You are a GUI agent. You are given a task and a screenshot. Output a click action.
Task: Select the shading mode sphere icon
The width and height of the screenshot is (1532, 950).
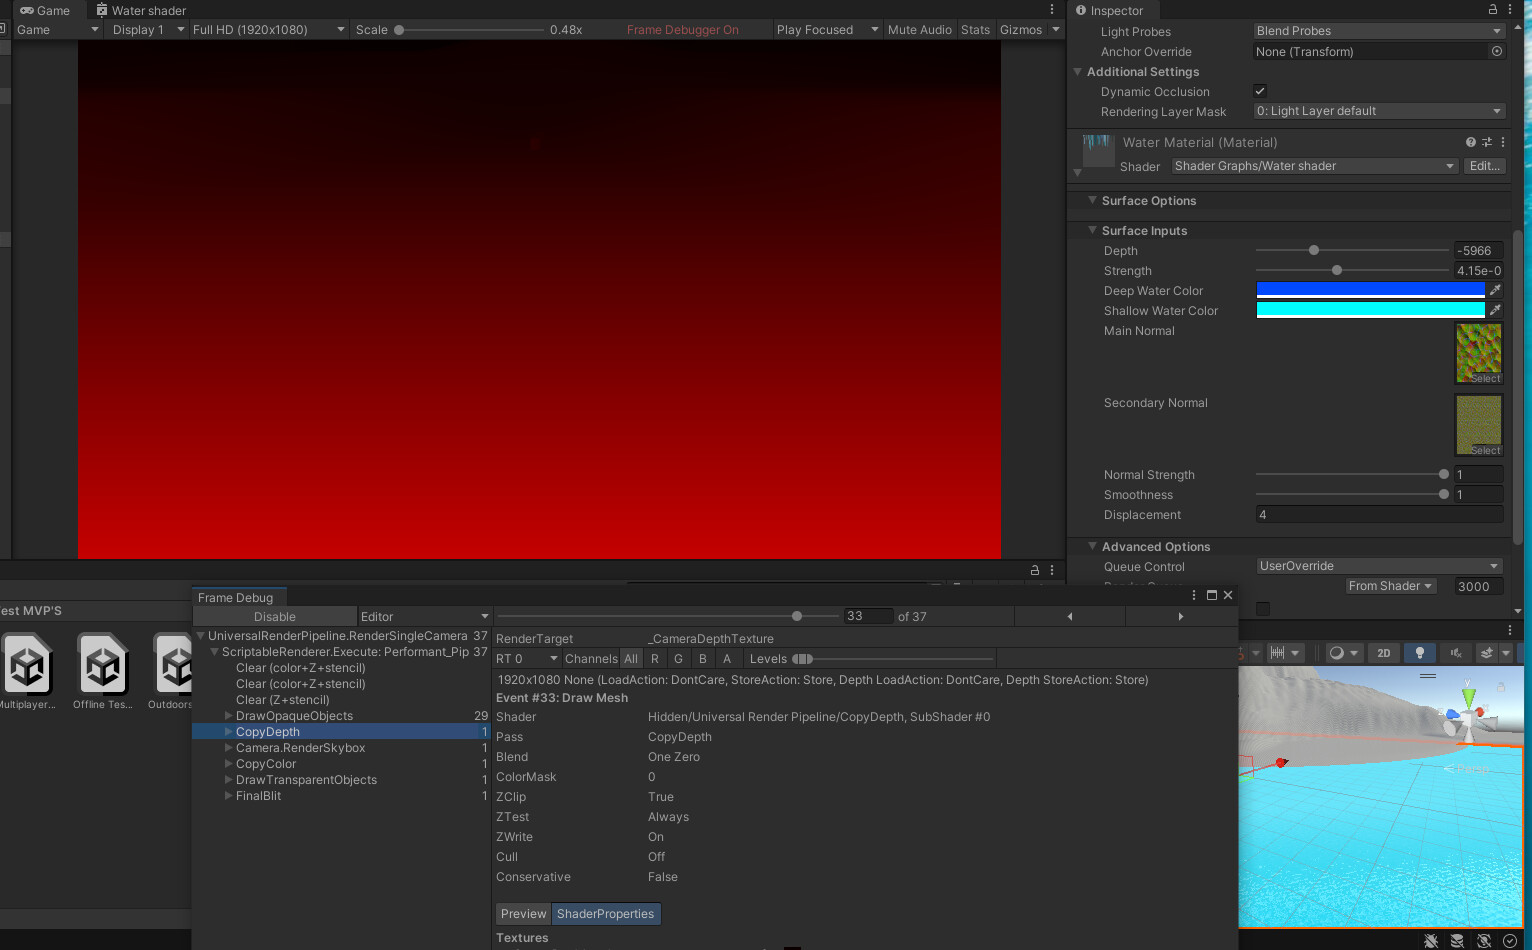click(x=1337, y=653)
